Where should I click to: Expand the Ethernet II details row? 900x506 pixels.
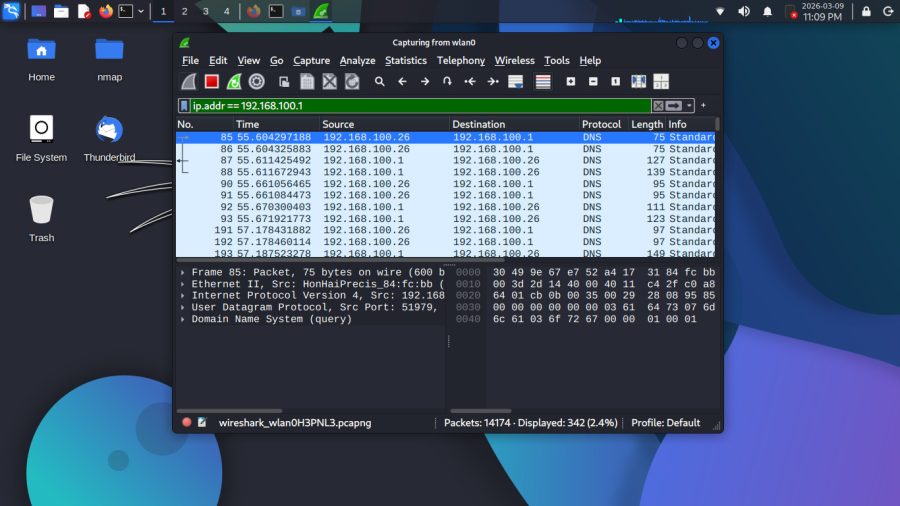pos(182,284)
